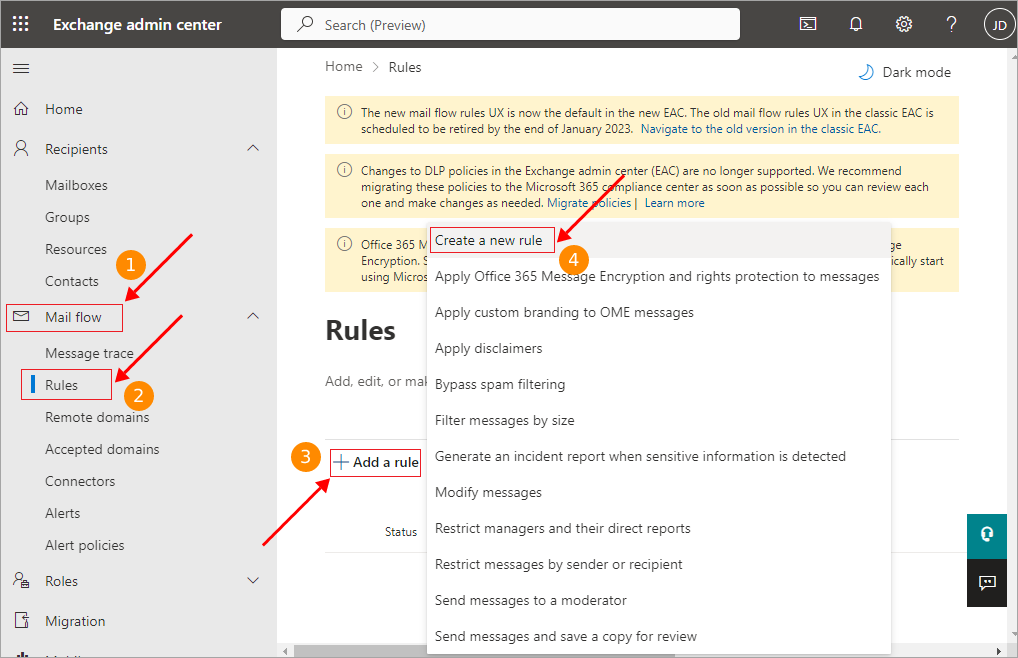The image size is (1018, 658).
Task: Open Migration in the sidebar
Action: [x=75, y=621]
